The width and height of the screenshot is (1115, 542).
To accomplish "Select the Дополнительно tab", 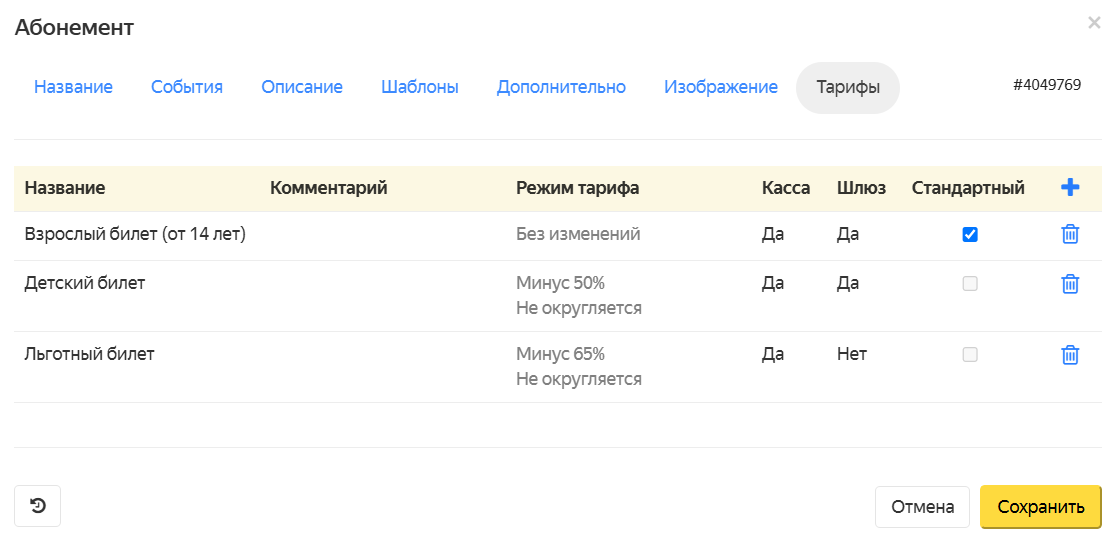I will 561,88.
